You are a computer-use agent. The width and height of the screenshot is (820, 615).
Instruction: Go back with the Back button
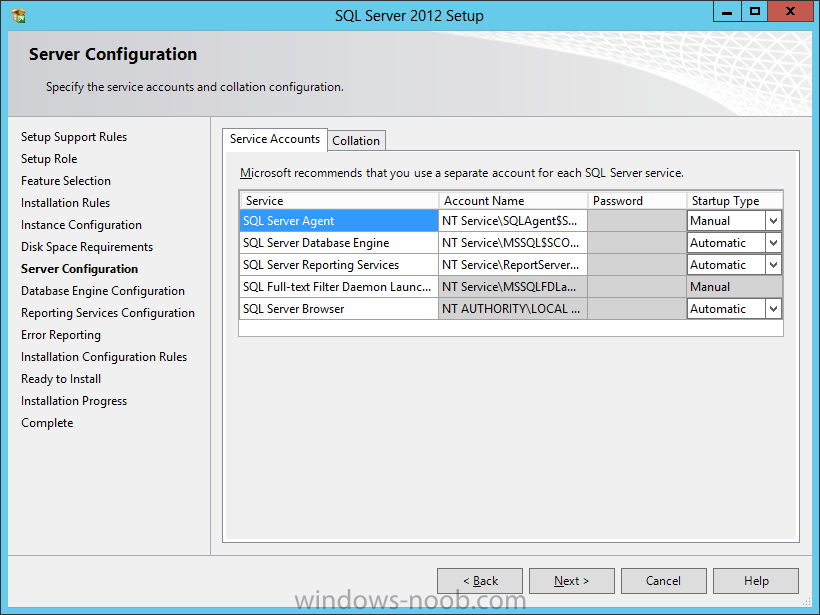tap(480, 580)
